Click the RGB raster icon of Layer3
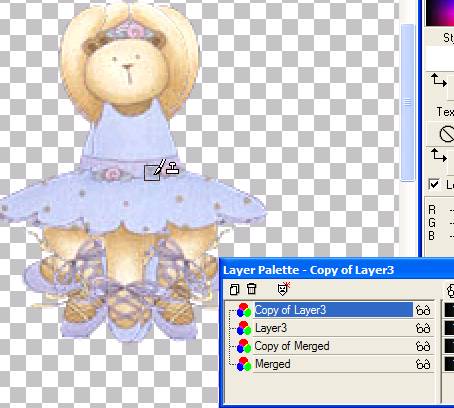This screenshot has height=408, width=454. point(244,328)
